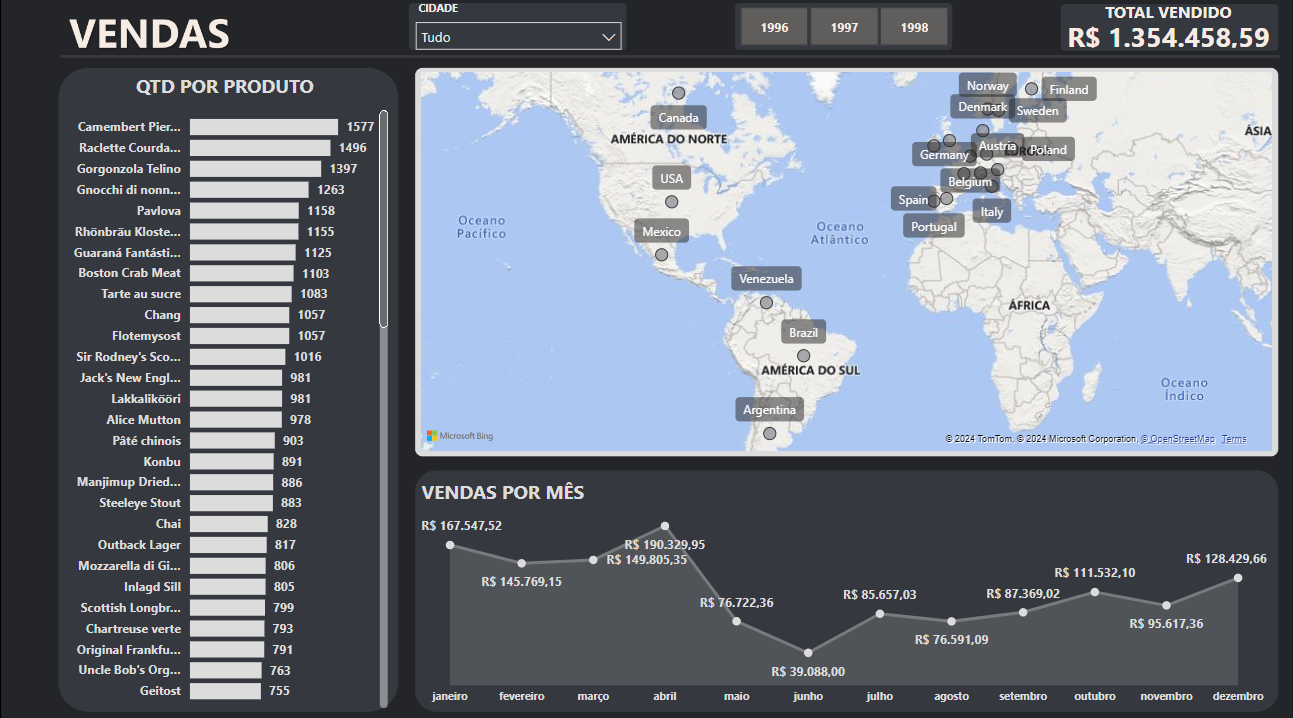Select the Outback Lager bar
This screenshot has width=1293, height=718.
tap(228, 545)
